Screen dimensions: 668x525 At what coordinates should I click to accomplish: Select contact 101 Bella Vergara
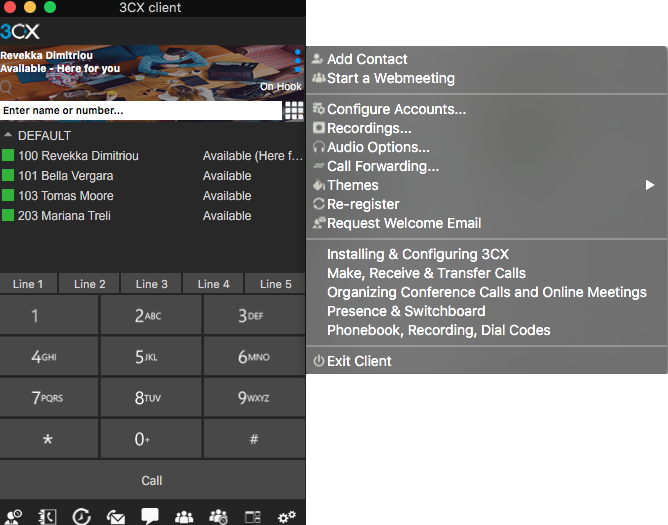152,176
